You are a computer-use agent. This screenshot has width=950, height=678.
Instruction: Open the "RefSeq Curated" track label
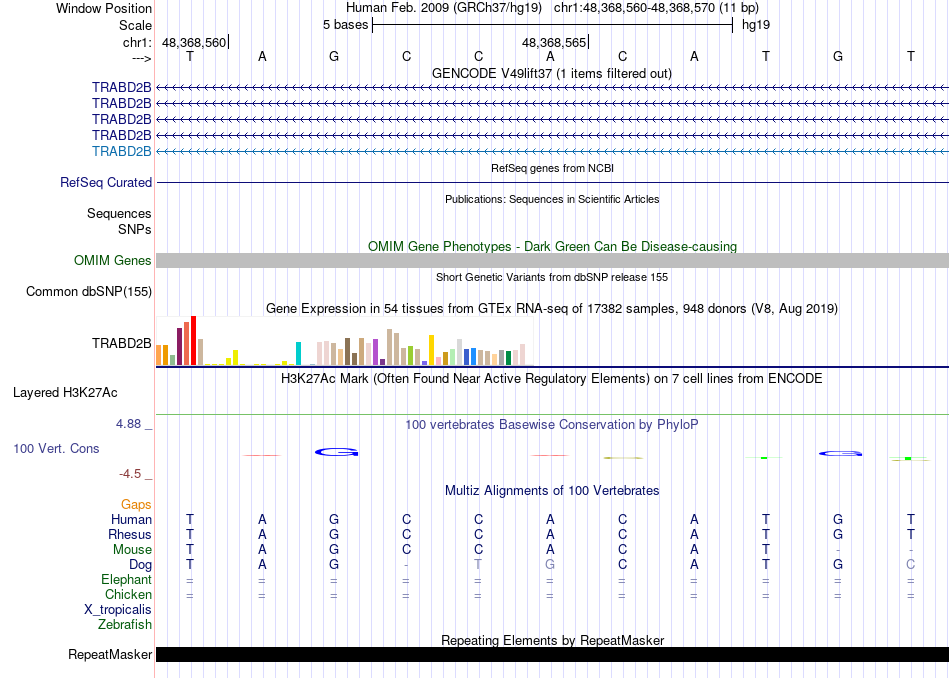pos(106,182)
